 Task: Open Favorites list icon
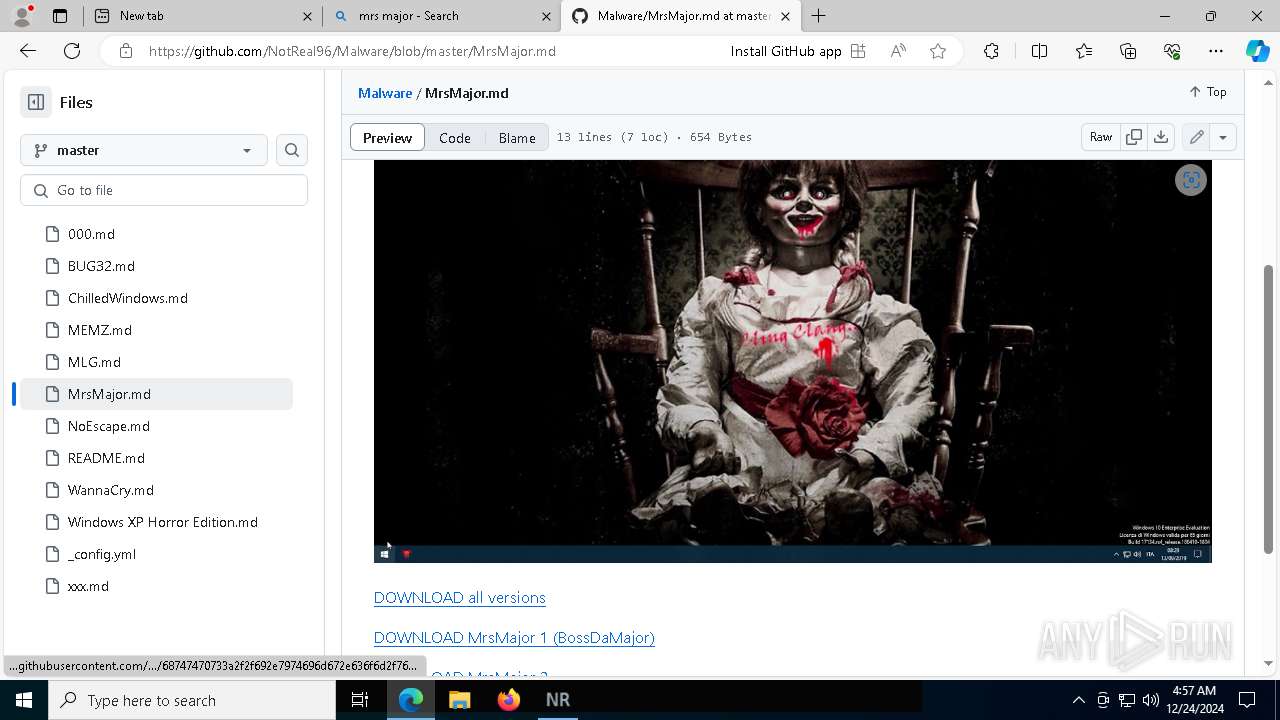point(1084,51)
